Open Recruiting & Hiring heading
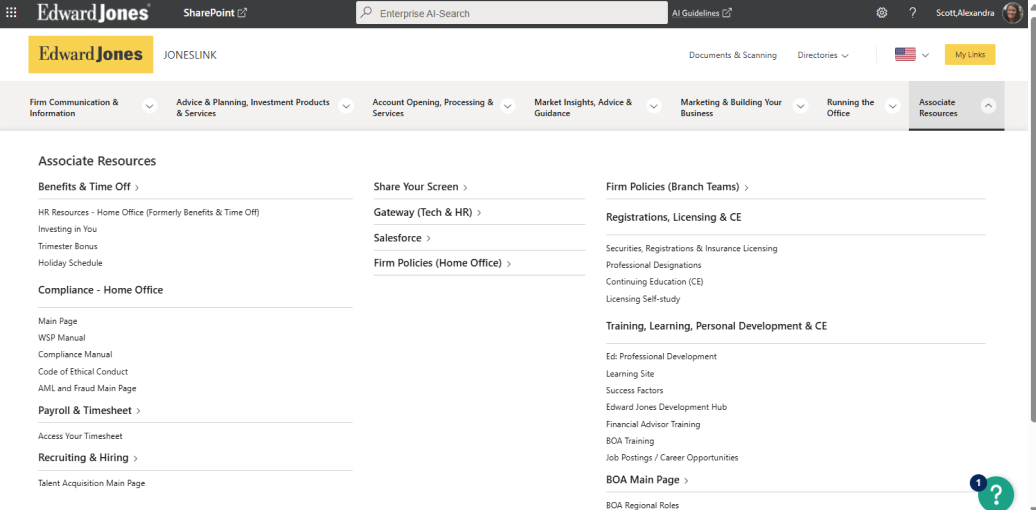Image resolution: width=1036 pixels, height=510 pixels. pyautogui.click(x=88, y=458)
